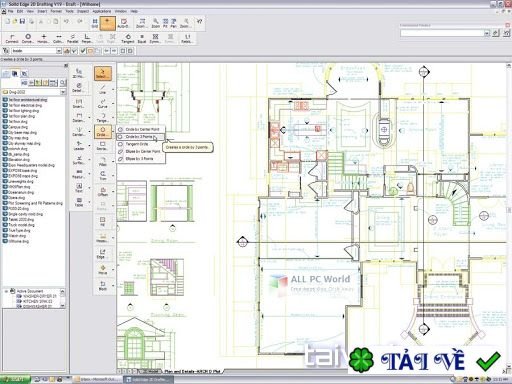The height and width of the screenshot is (384, 512).
Task: Choose Ellipse by Center Point
Action: point(140,151)
